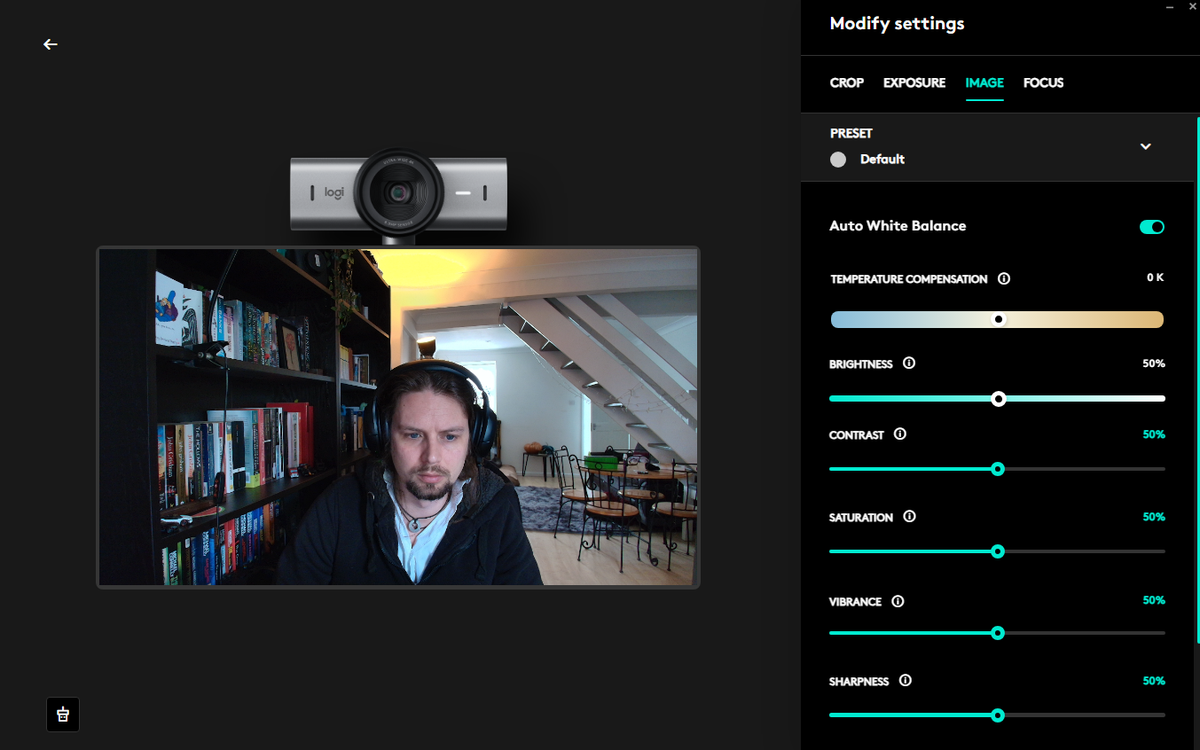
Task: Click the Auto White Balance label
Action: point(898,226)
